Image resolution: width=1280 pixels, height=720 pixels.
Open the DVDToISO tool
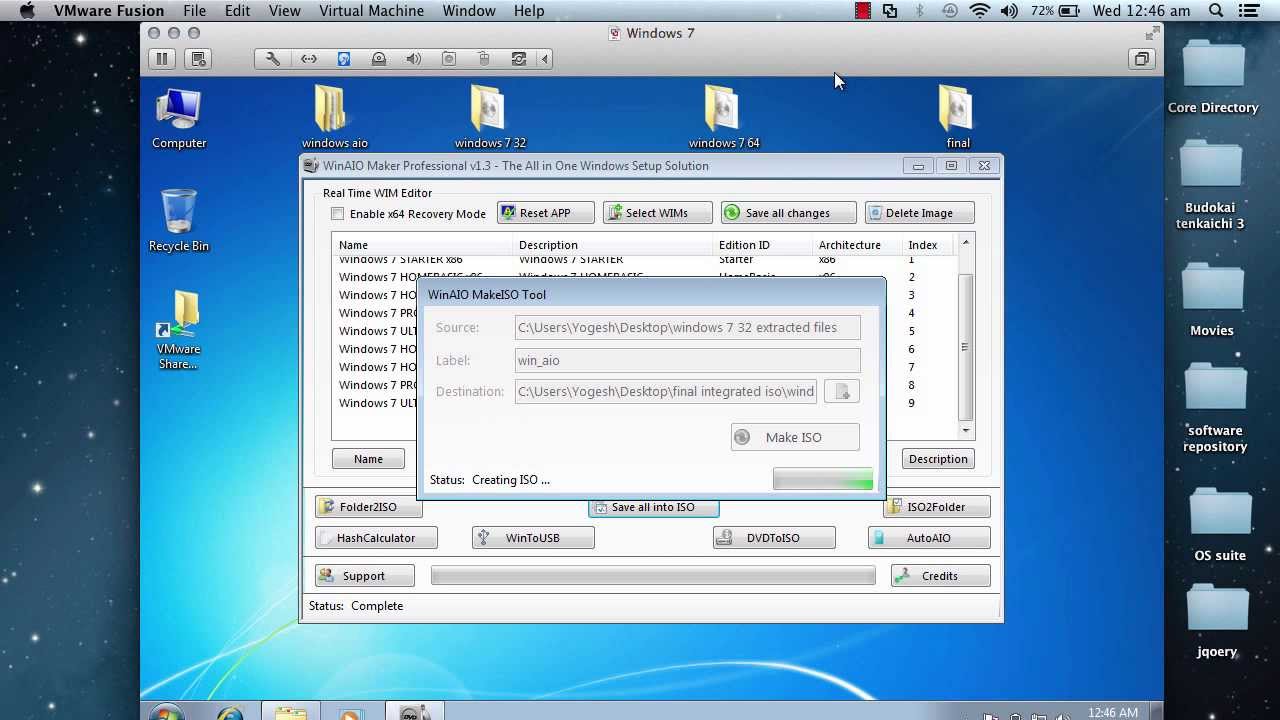774,538
